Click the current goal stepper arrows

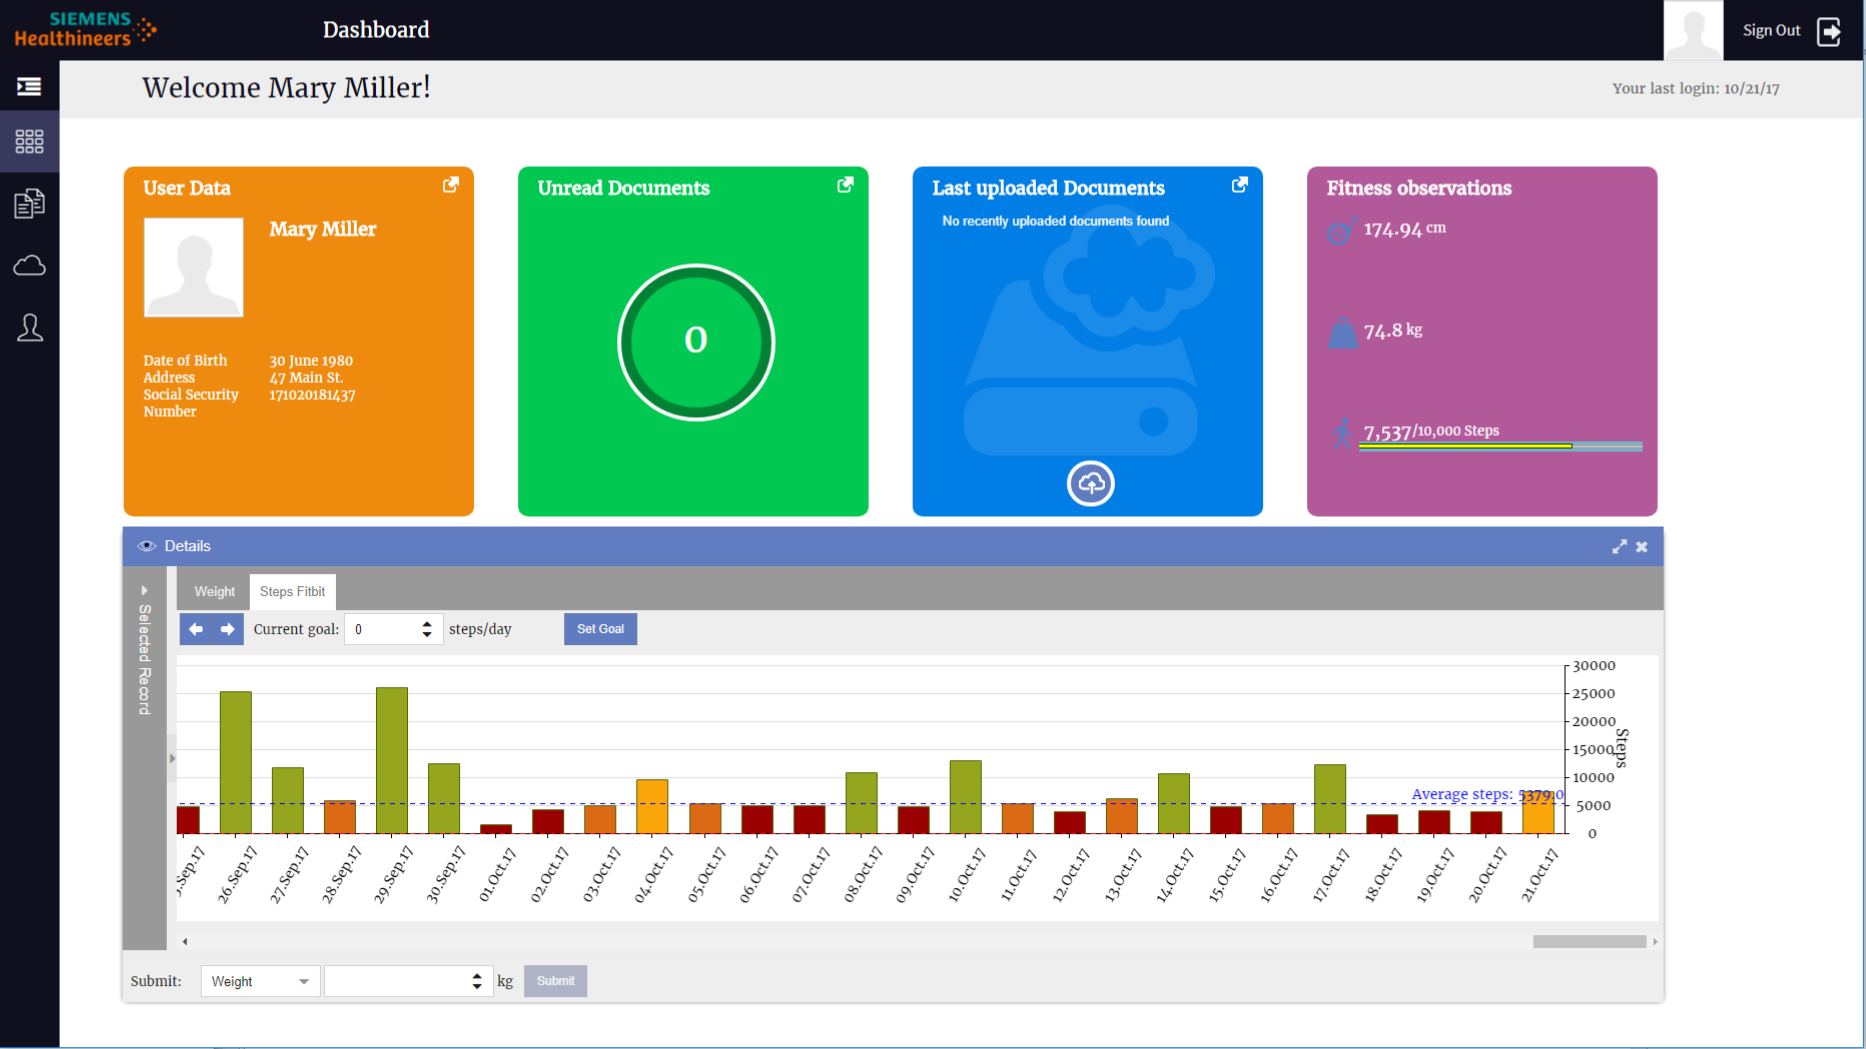427,629
